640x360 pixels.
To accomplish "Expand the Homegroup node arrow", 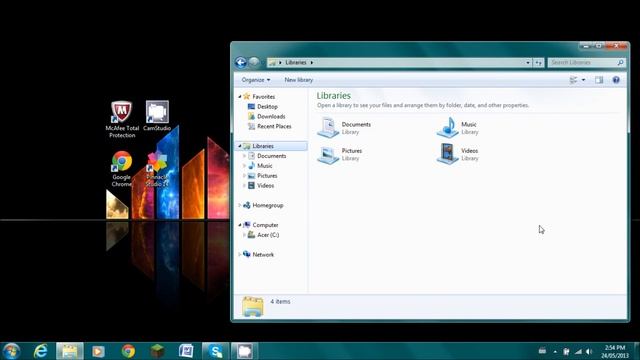I will pyautogui.click(x=240, y=205).
